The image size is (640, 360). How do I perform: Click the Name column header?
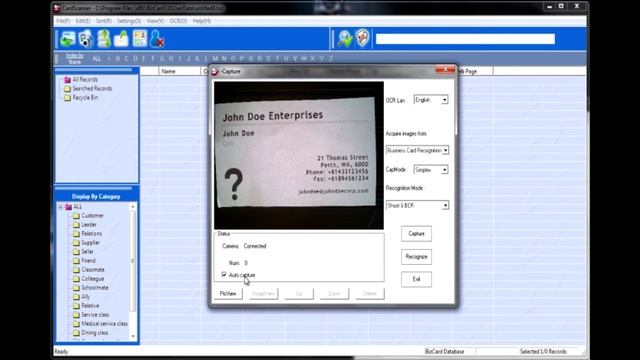[x=179, y=71]
